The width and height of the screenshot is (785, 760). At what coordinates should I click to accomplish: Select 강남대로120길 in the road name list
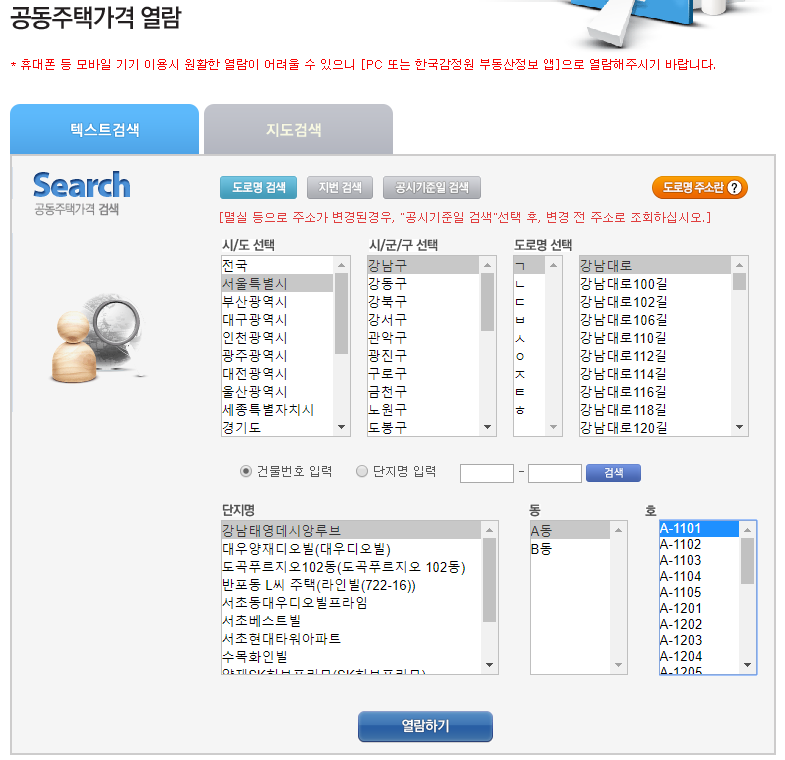(x=655, y=428)
